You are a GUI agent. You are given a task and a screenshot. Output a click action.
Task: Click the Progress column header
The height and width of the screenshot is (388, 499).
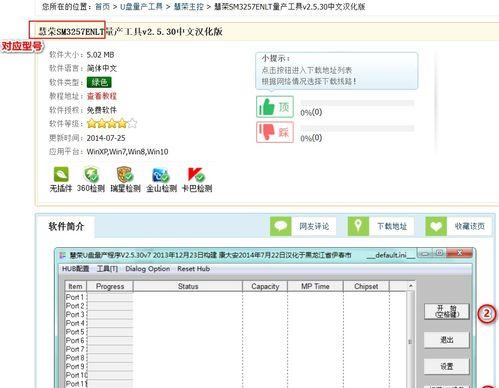pos(110,286)
